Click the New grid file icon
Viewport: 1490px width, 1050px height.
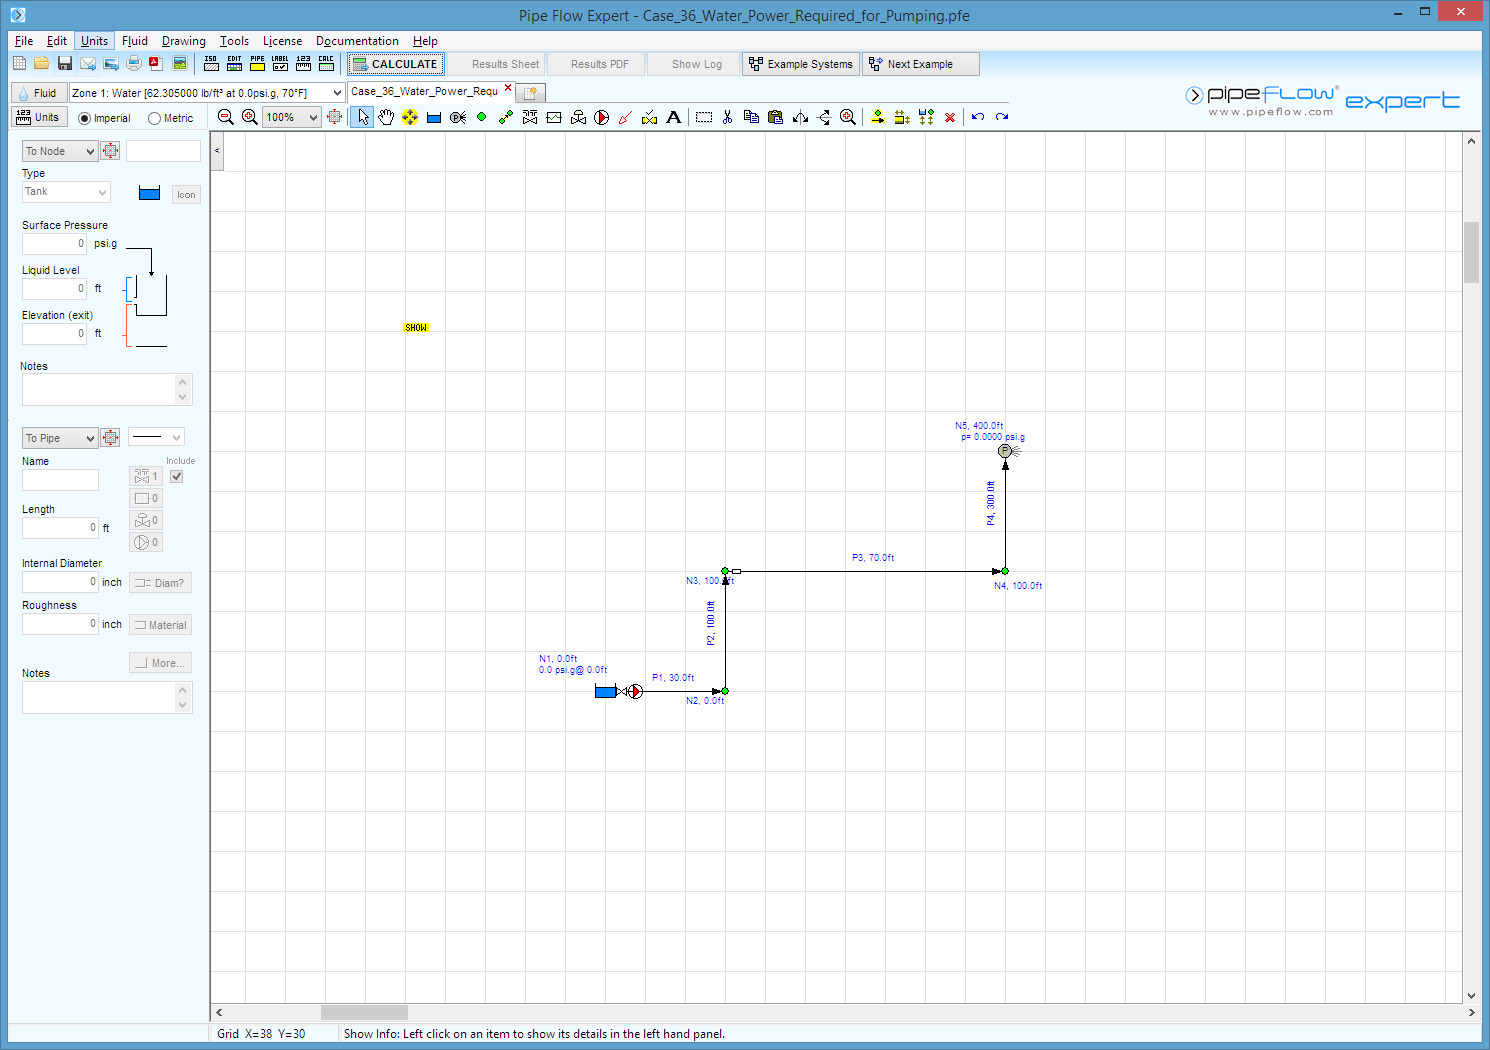point(19,64)
